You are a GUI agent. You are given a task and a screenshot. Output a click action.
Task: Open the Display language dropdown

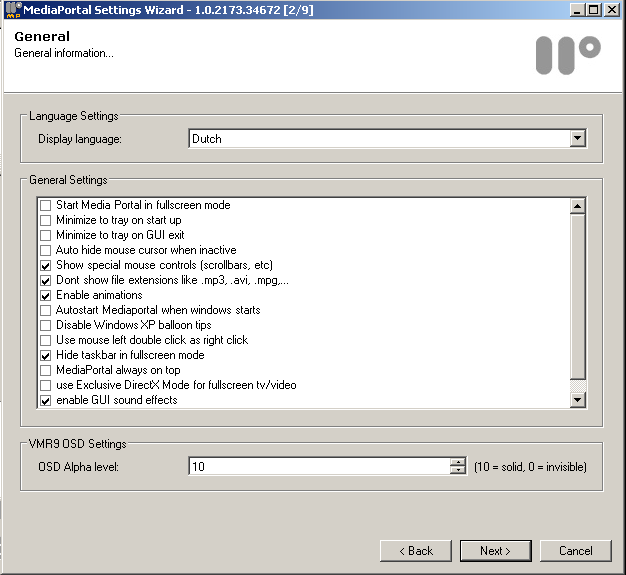[577, 139]
